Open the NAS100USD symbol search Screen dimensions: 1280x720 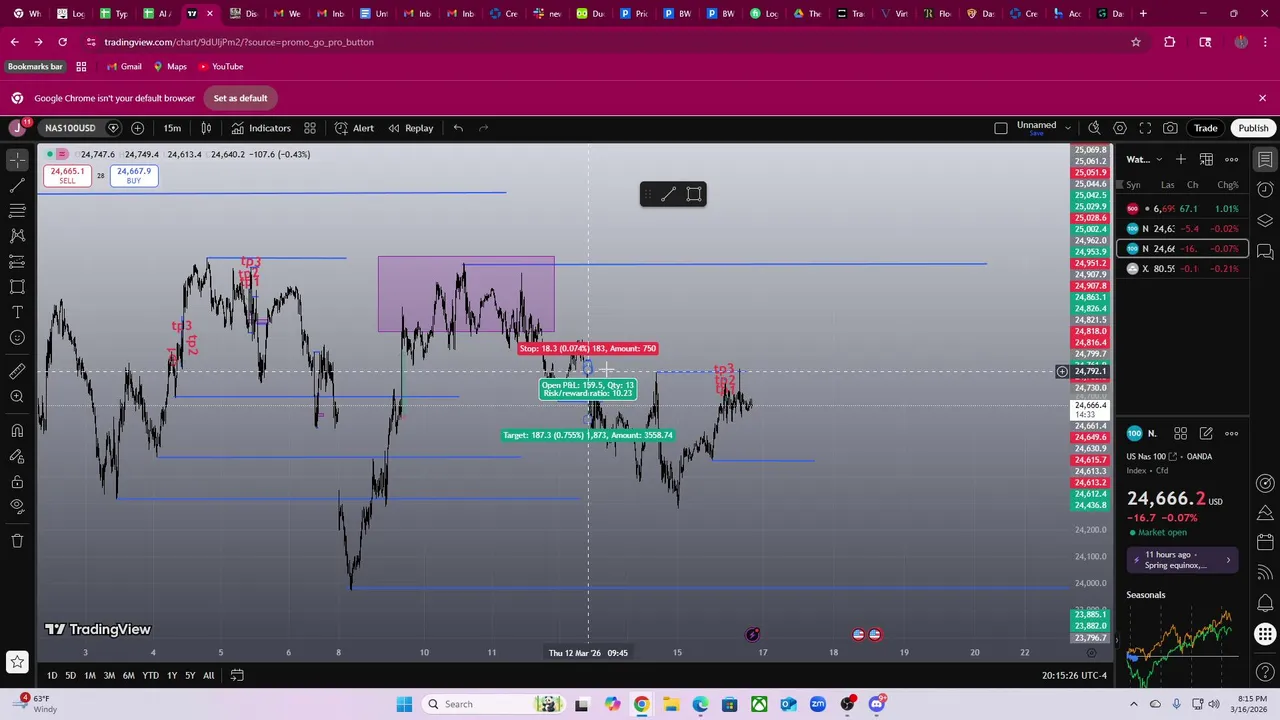click(70, 128)
